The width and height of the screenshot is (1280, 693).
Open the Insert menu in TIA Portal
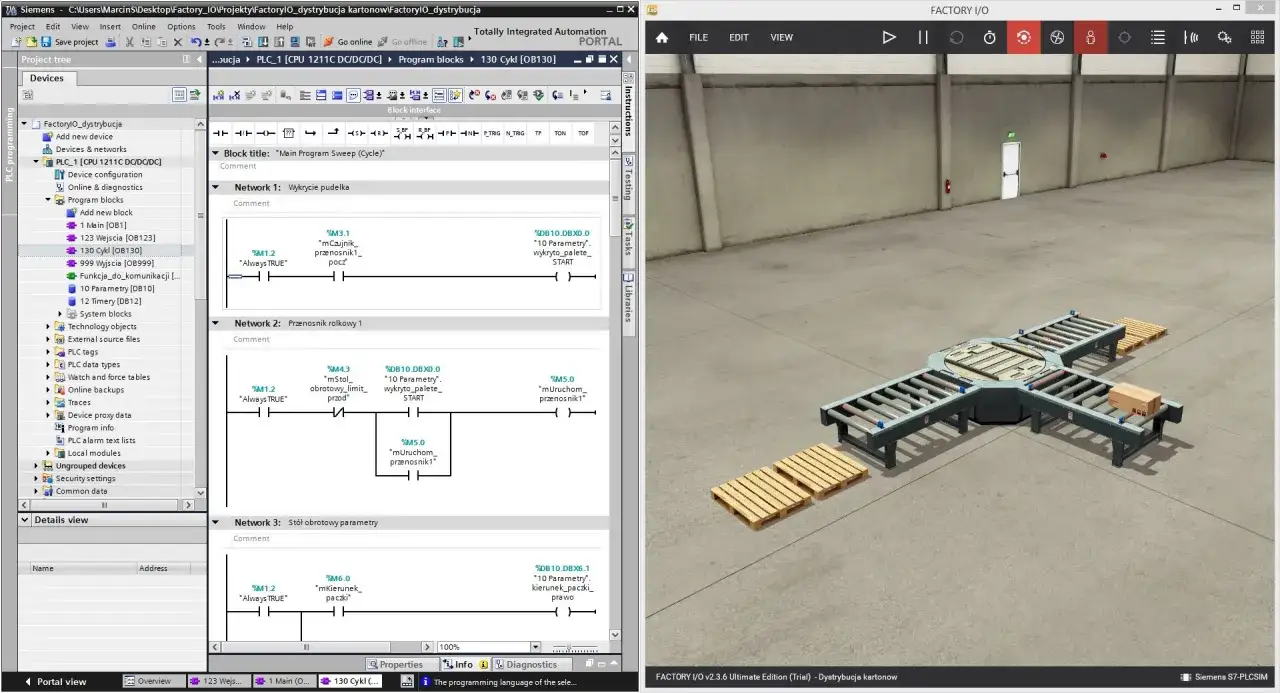point(110,27)
